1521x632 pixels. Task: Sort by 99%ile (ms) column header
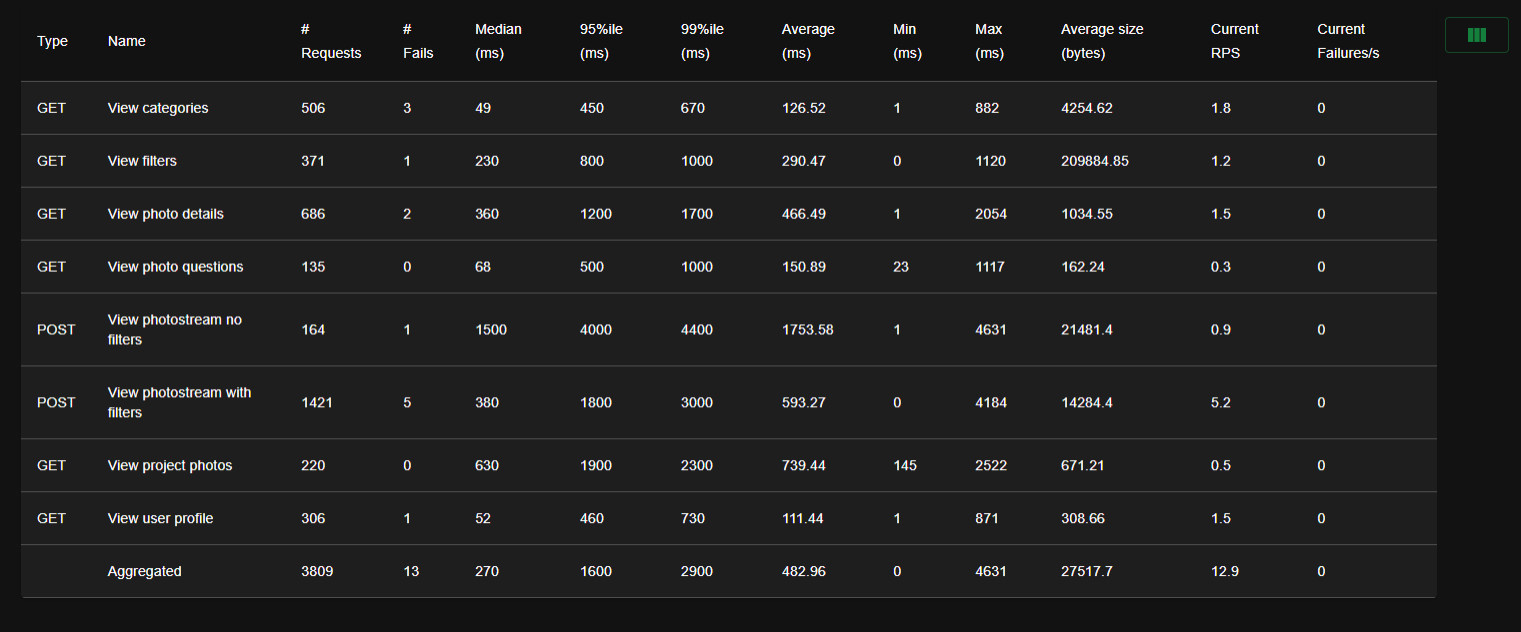point(702,41)
